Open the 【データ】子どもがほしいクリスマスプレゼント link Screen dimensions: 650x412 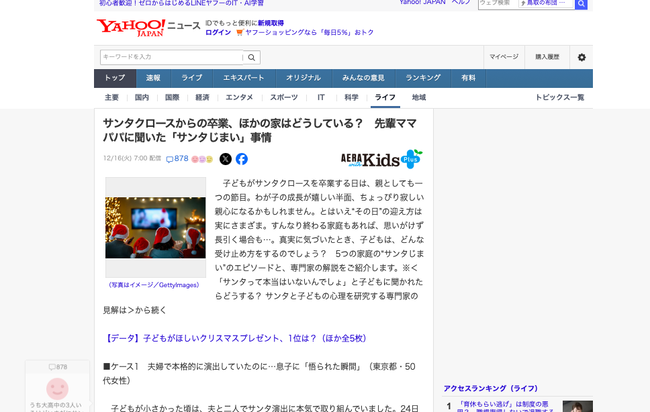(235, 338)
